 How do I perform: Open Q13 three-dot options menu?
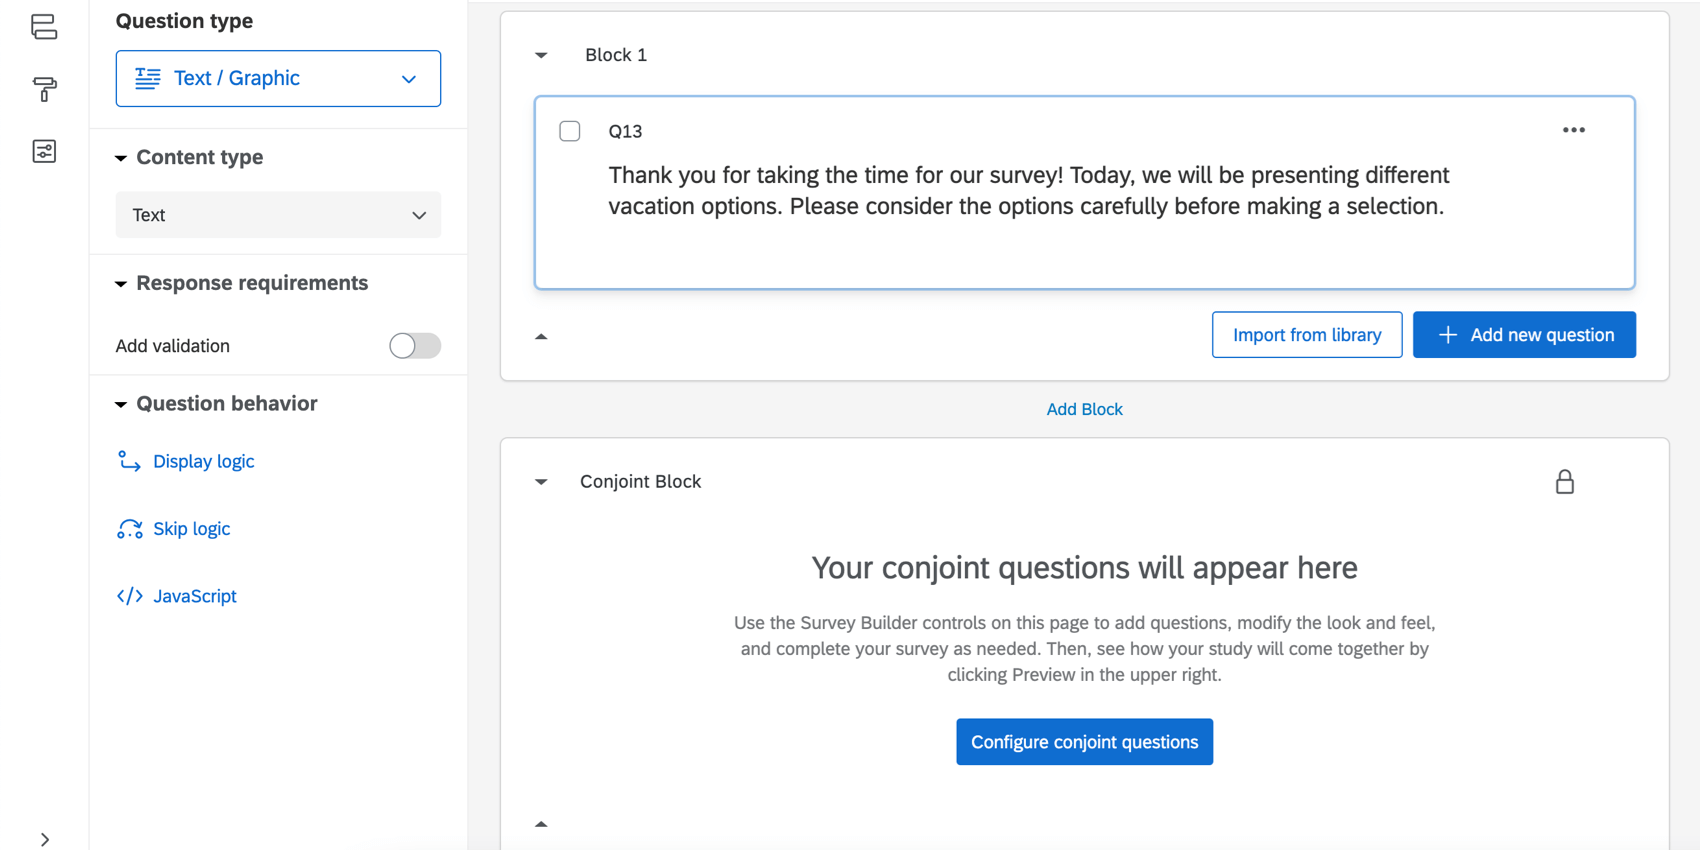click(1573, 130)
